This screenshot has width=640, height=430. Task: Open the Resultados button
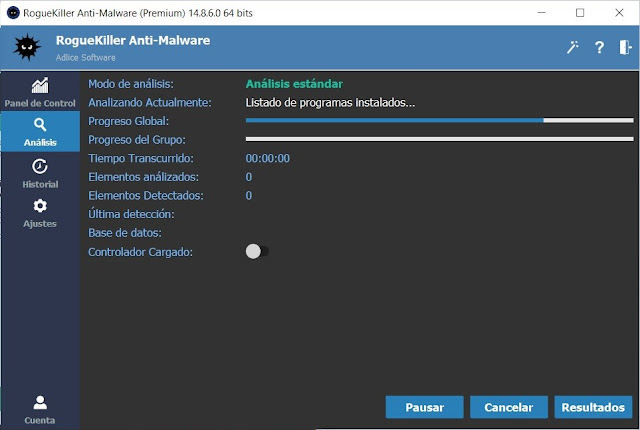click(593, 407)
